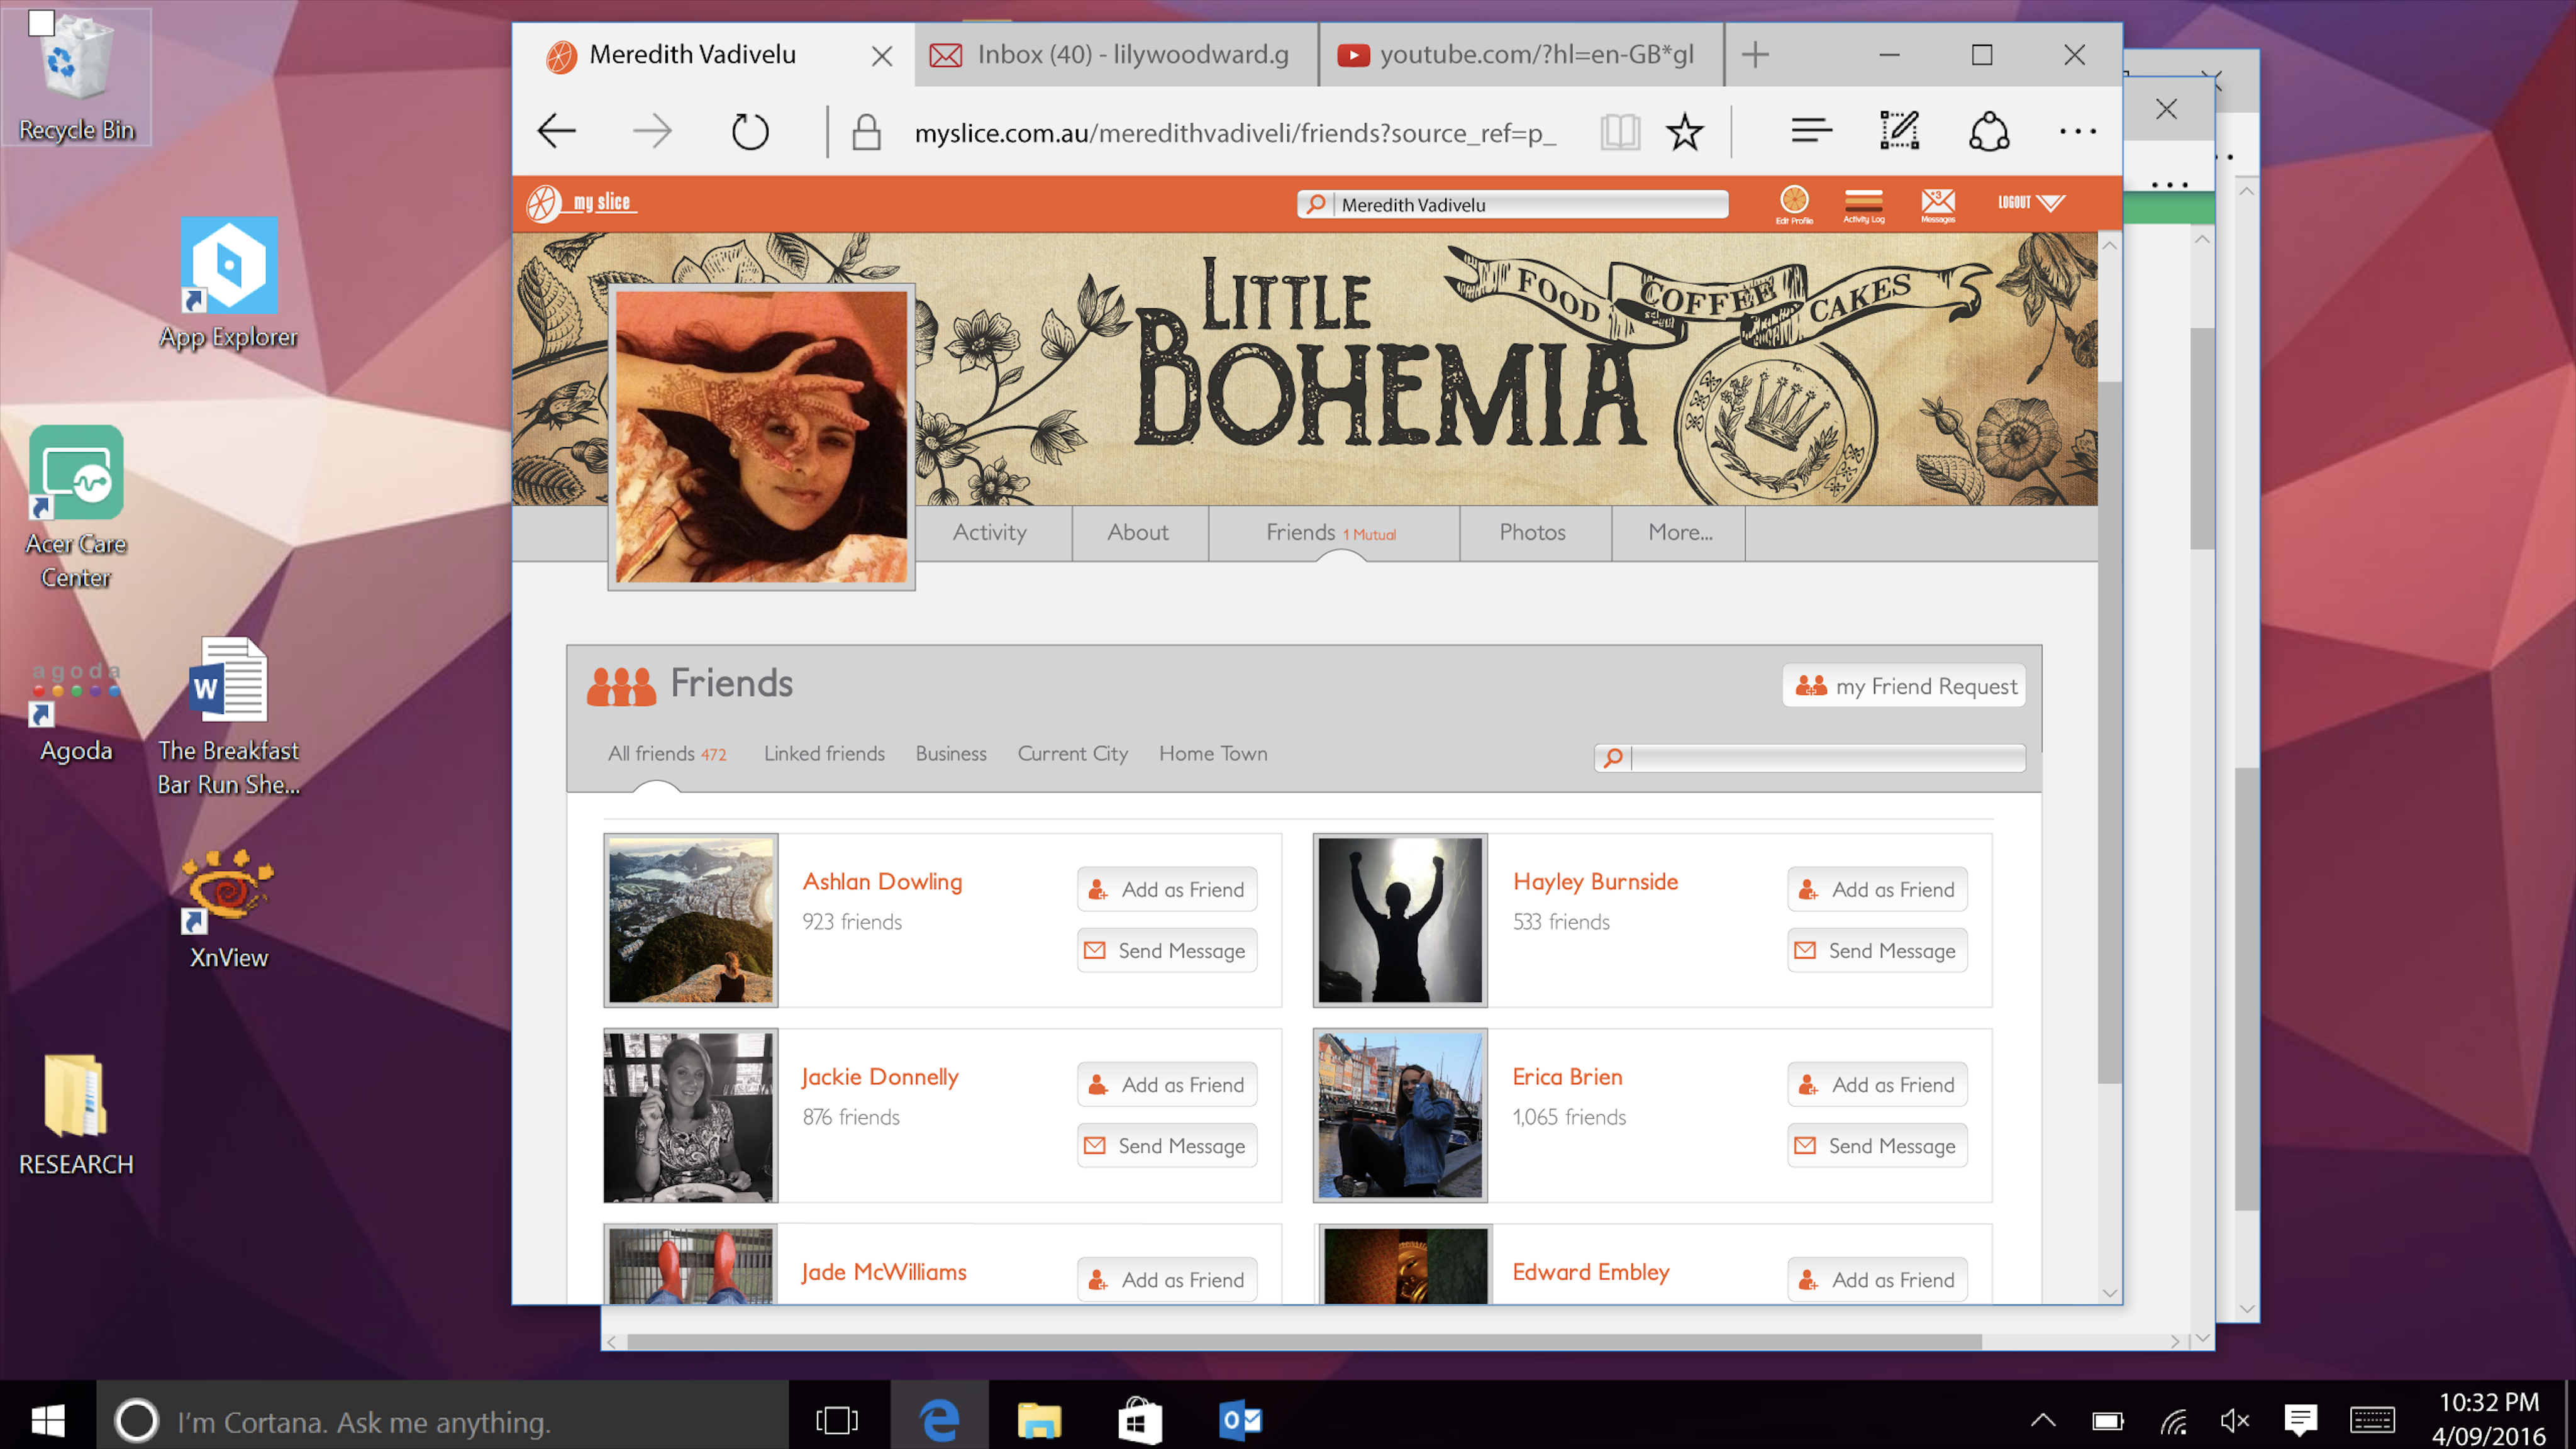This screenshot has height=1449, width=2576.
Task: Select the XnView desktop shortcut
Action: (229, 910)
